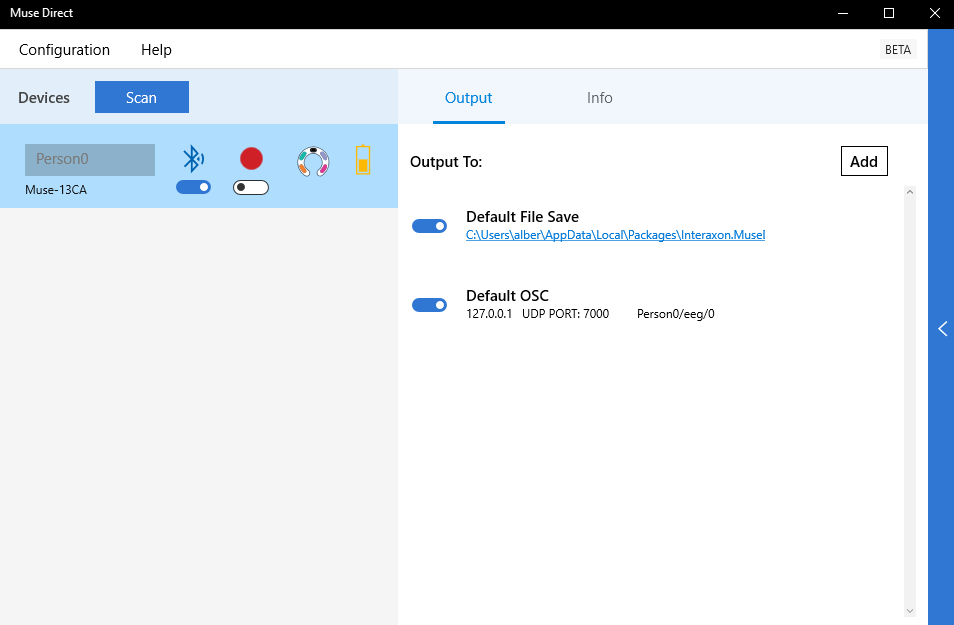Screen dimensions: 954x625
Task: Toggle the Bluetooth connection switch off
Action: (193, 187)
